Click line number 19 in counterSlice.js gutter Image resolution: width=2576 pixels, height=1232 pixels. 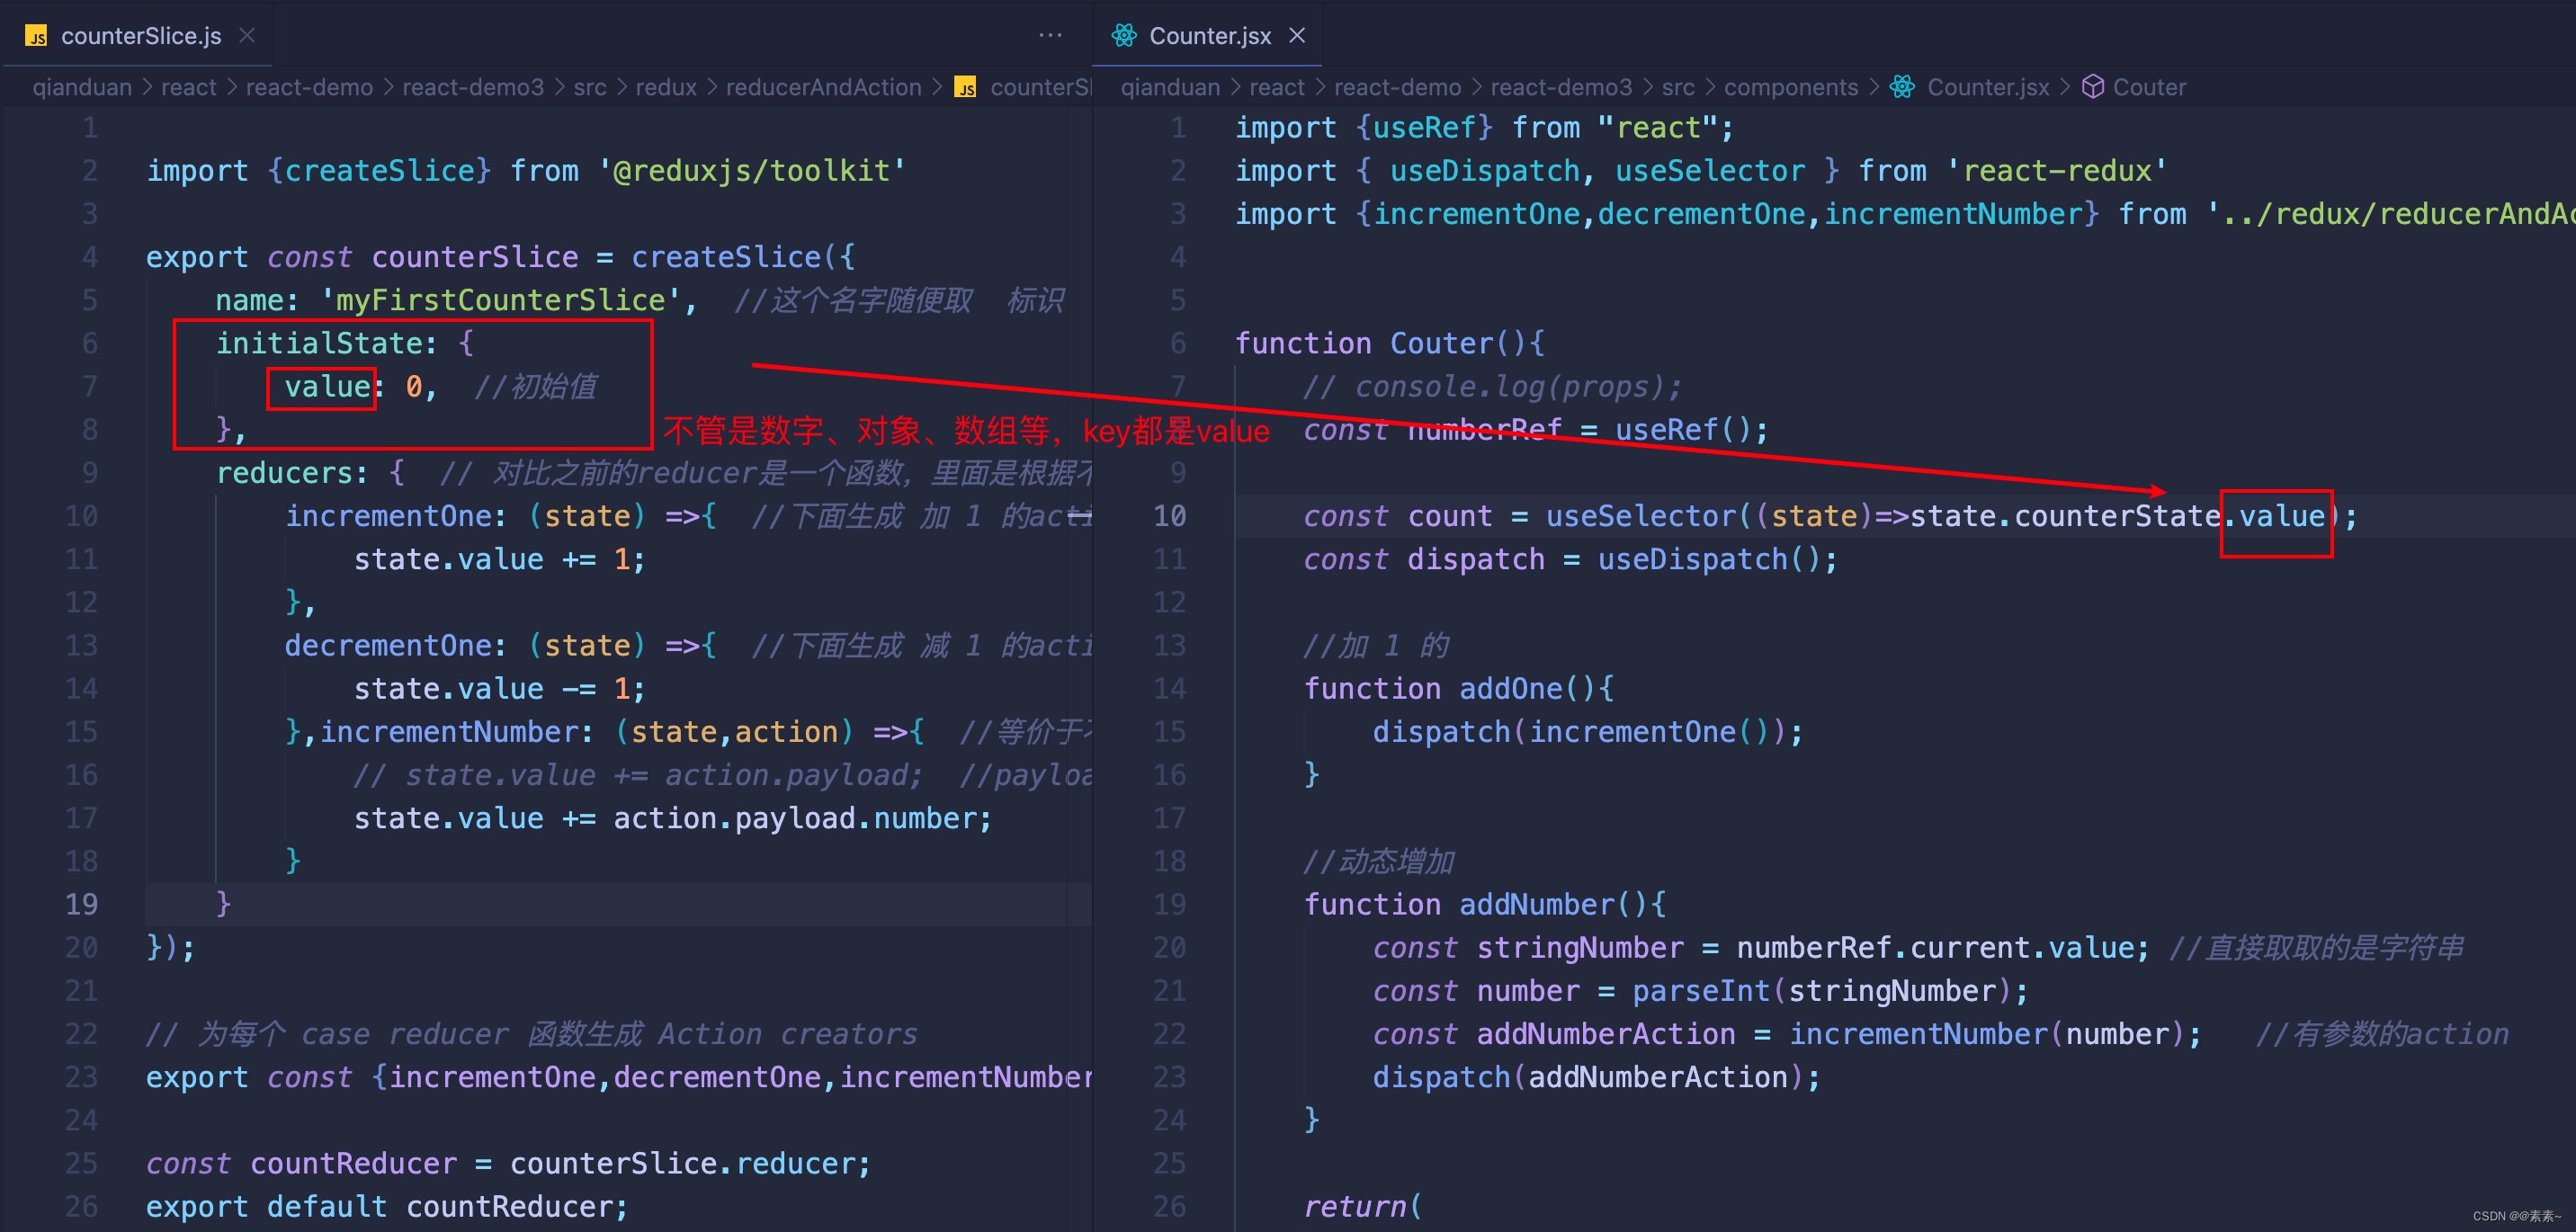(x=82, y=904)
